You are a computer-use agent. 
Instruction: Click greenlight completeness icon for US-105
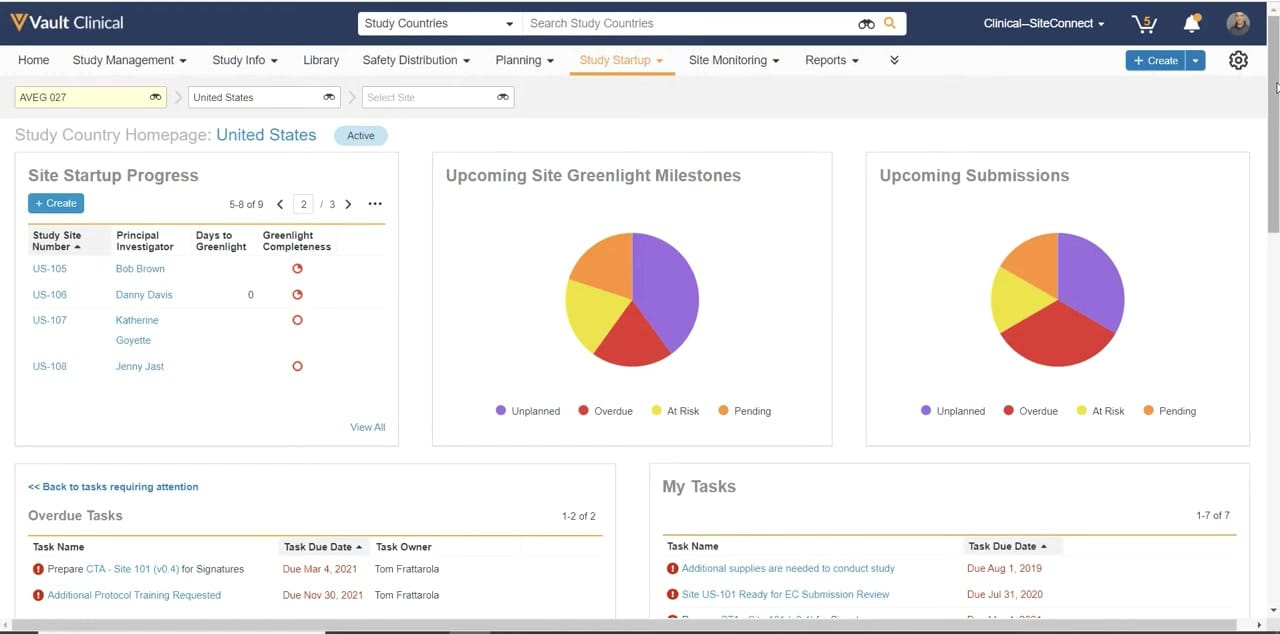point(297,269)
